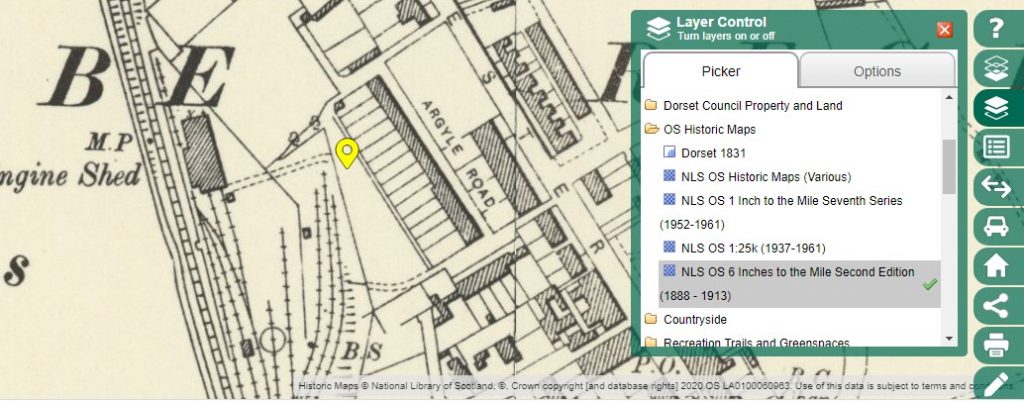1024x403 pixels.
Task: Click layer list scrollbar up arrow
Action: point(949,97)
